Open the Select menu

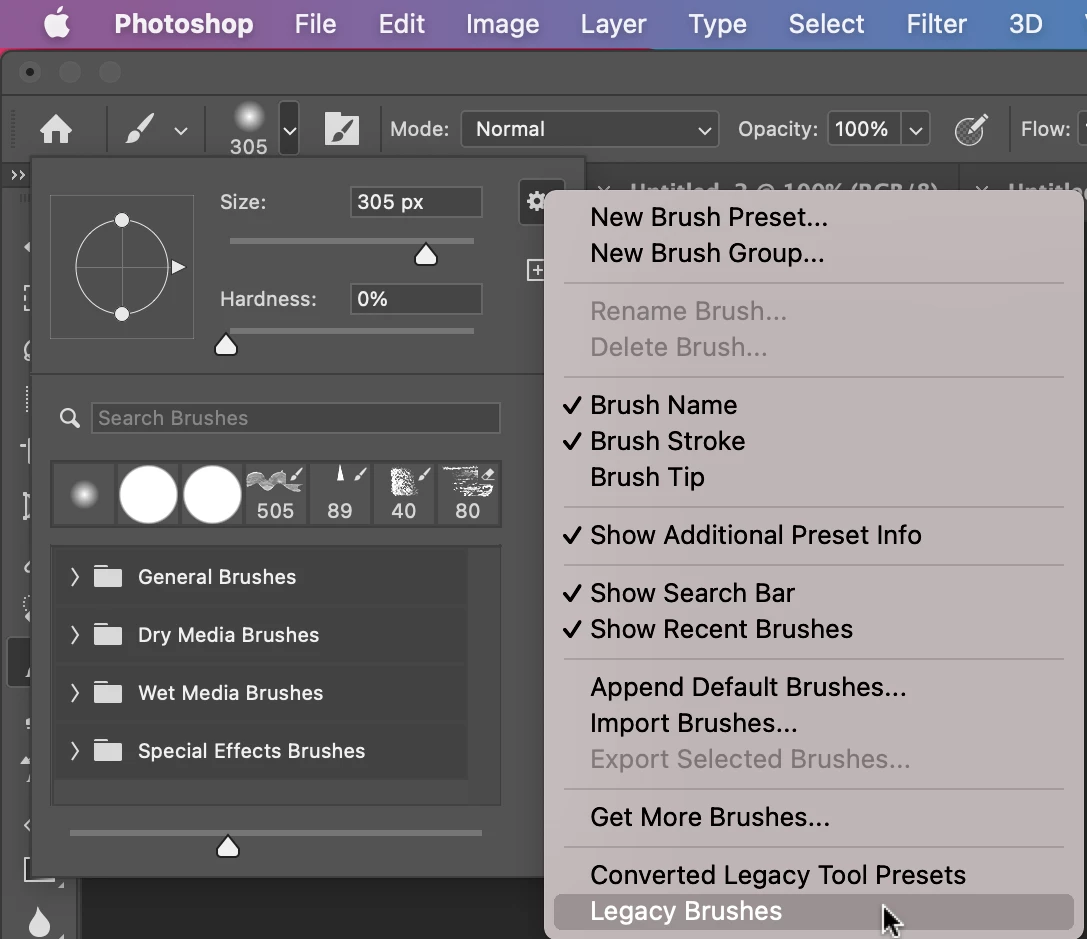point(826,24)
